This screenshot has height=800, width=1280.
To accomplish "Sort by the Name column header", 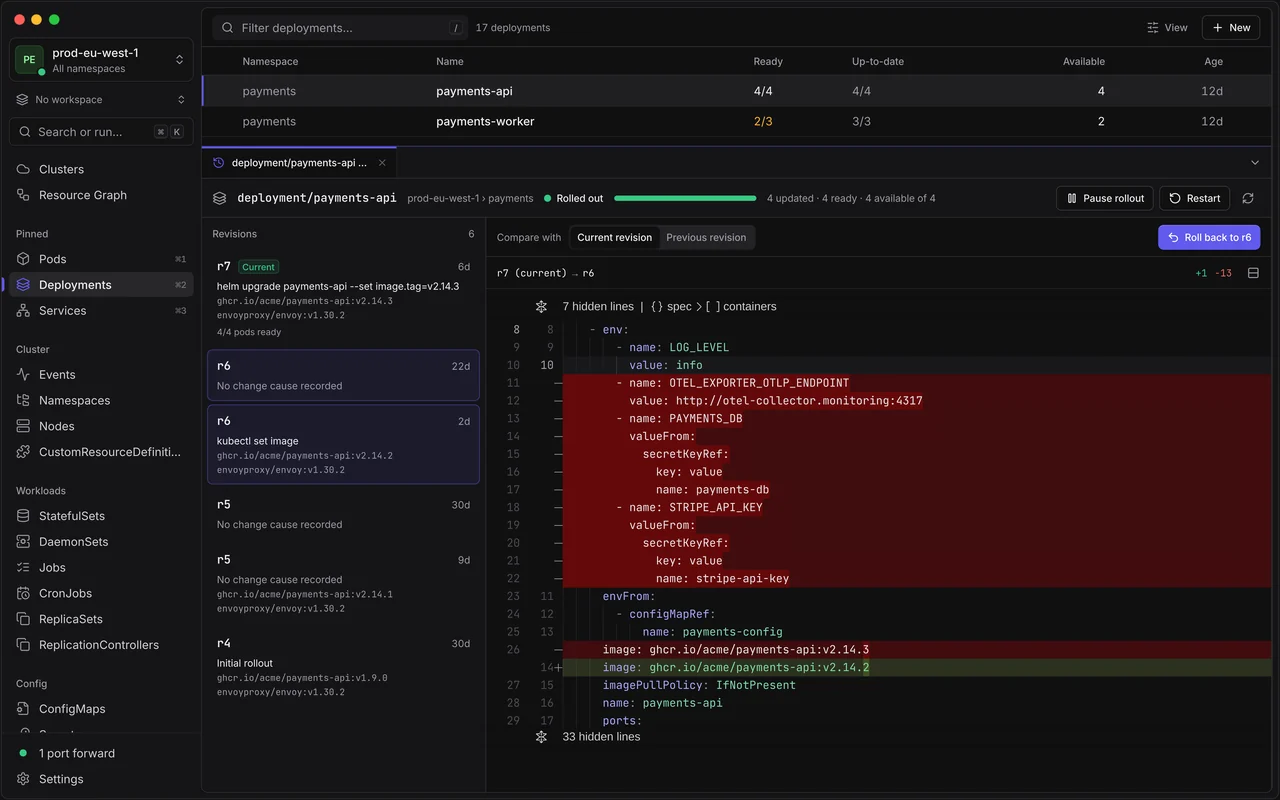I will point(450,62).
